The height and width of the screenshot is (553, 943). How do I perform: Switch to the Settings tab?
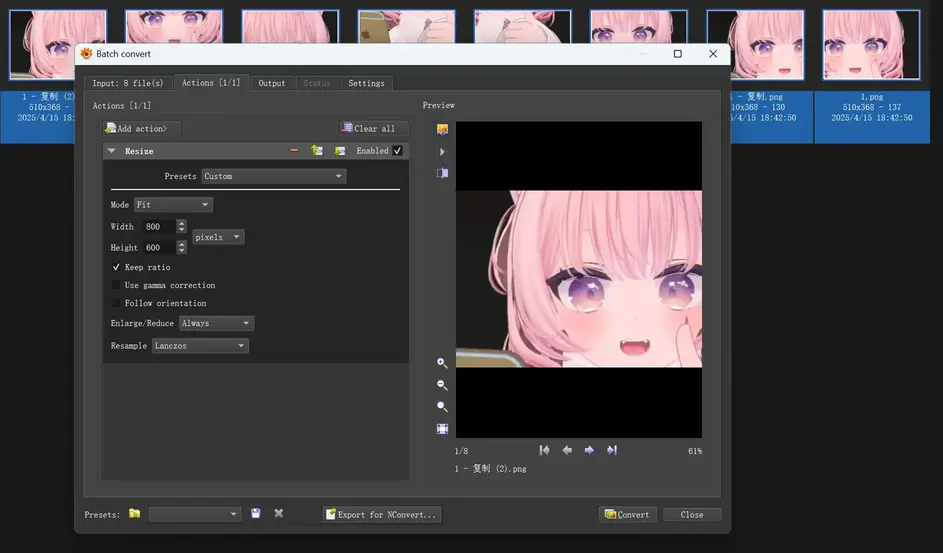point(366,83)
